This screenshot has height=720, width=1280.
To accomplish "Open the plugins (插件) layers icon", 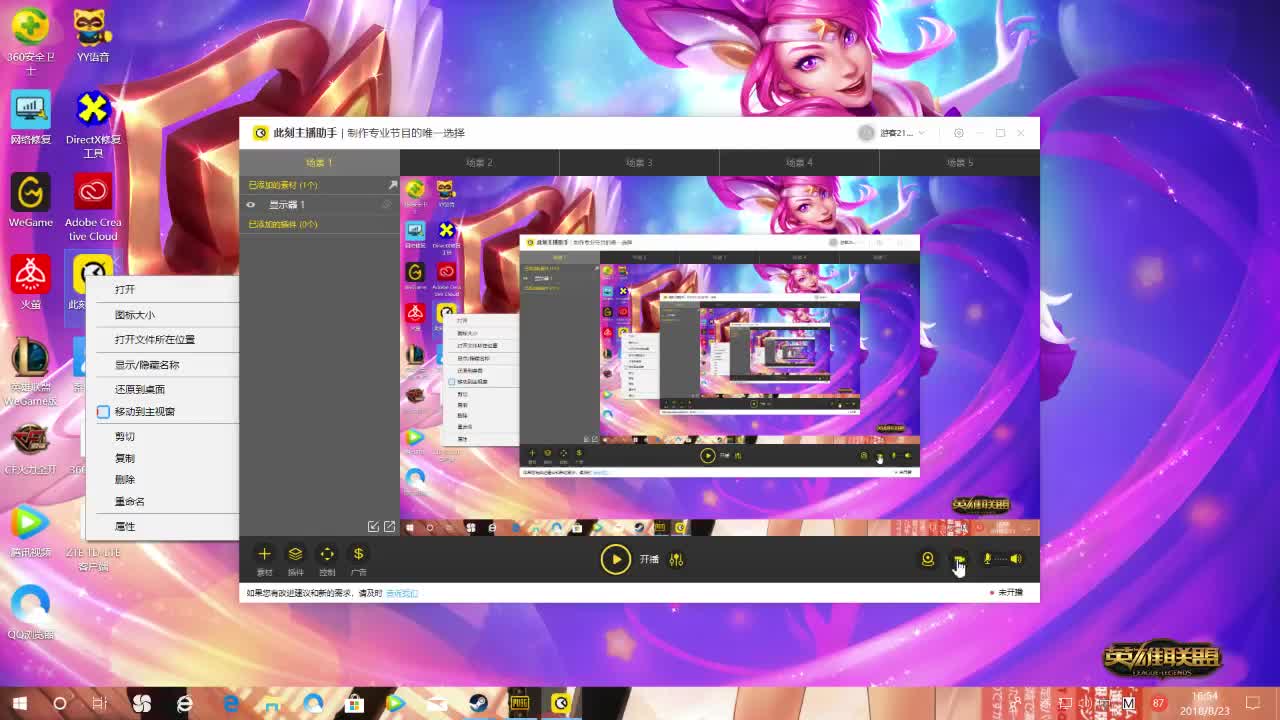I will pos(296,553).
